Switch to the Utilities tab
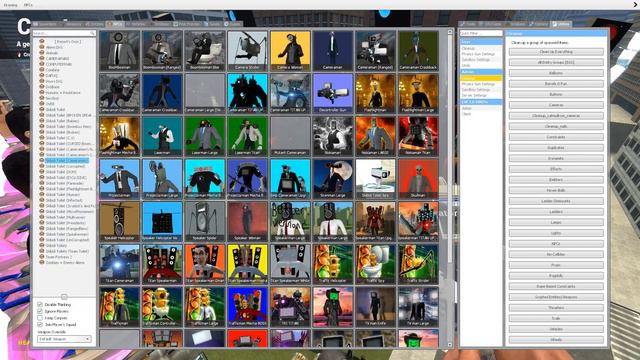 [561, 24]
